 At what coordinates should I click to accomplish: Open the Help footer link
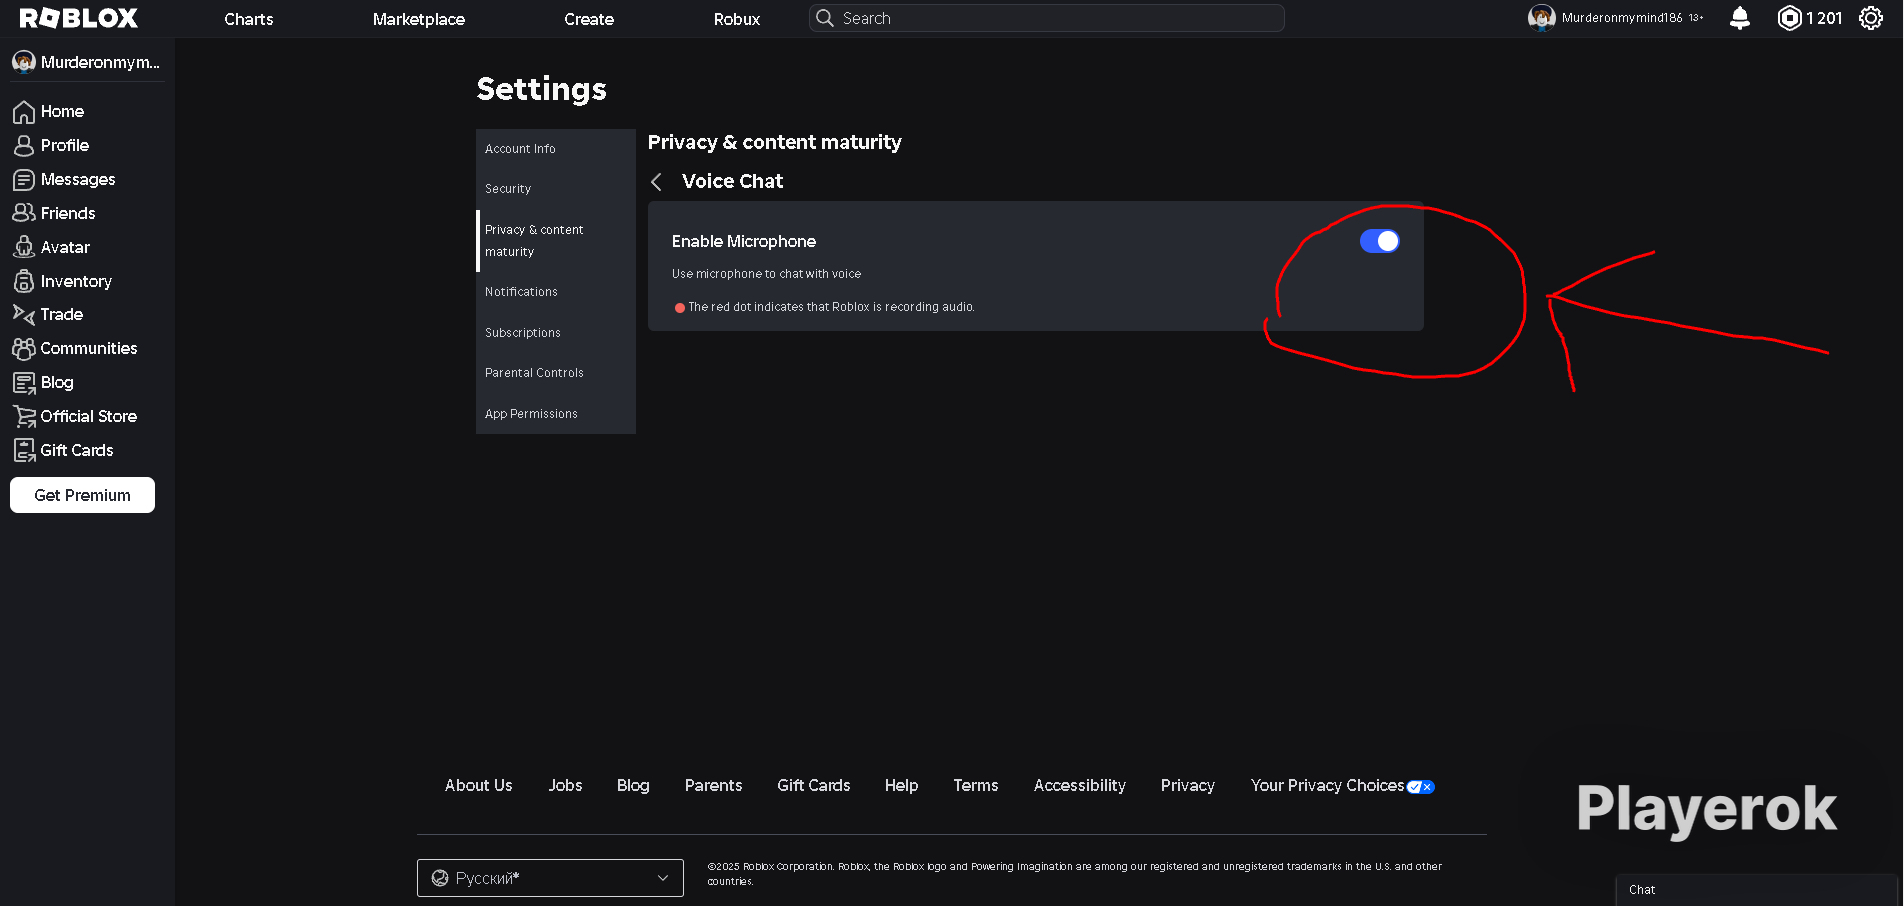pyautogui.click(x=901, y=786)
